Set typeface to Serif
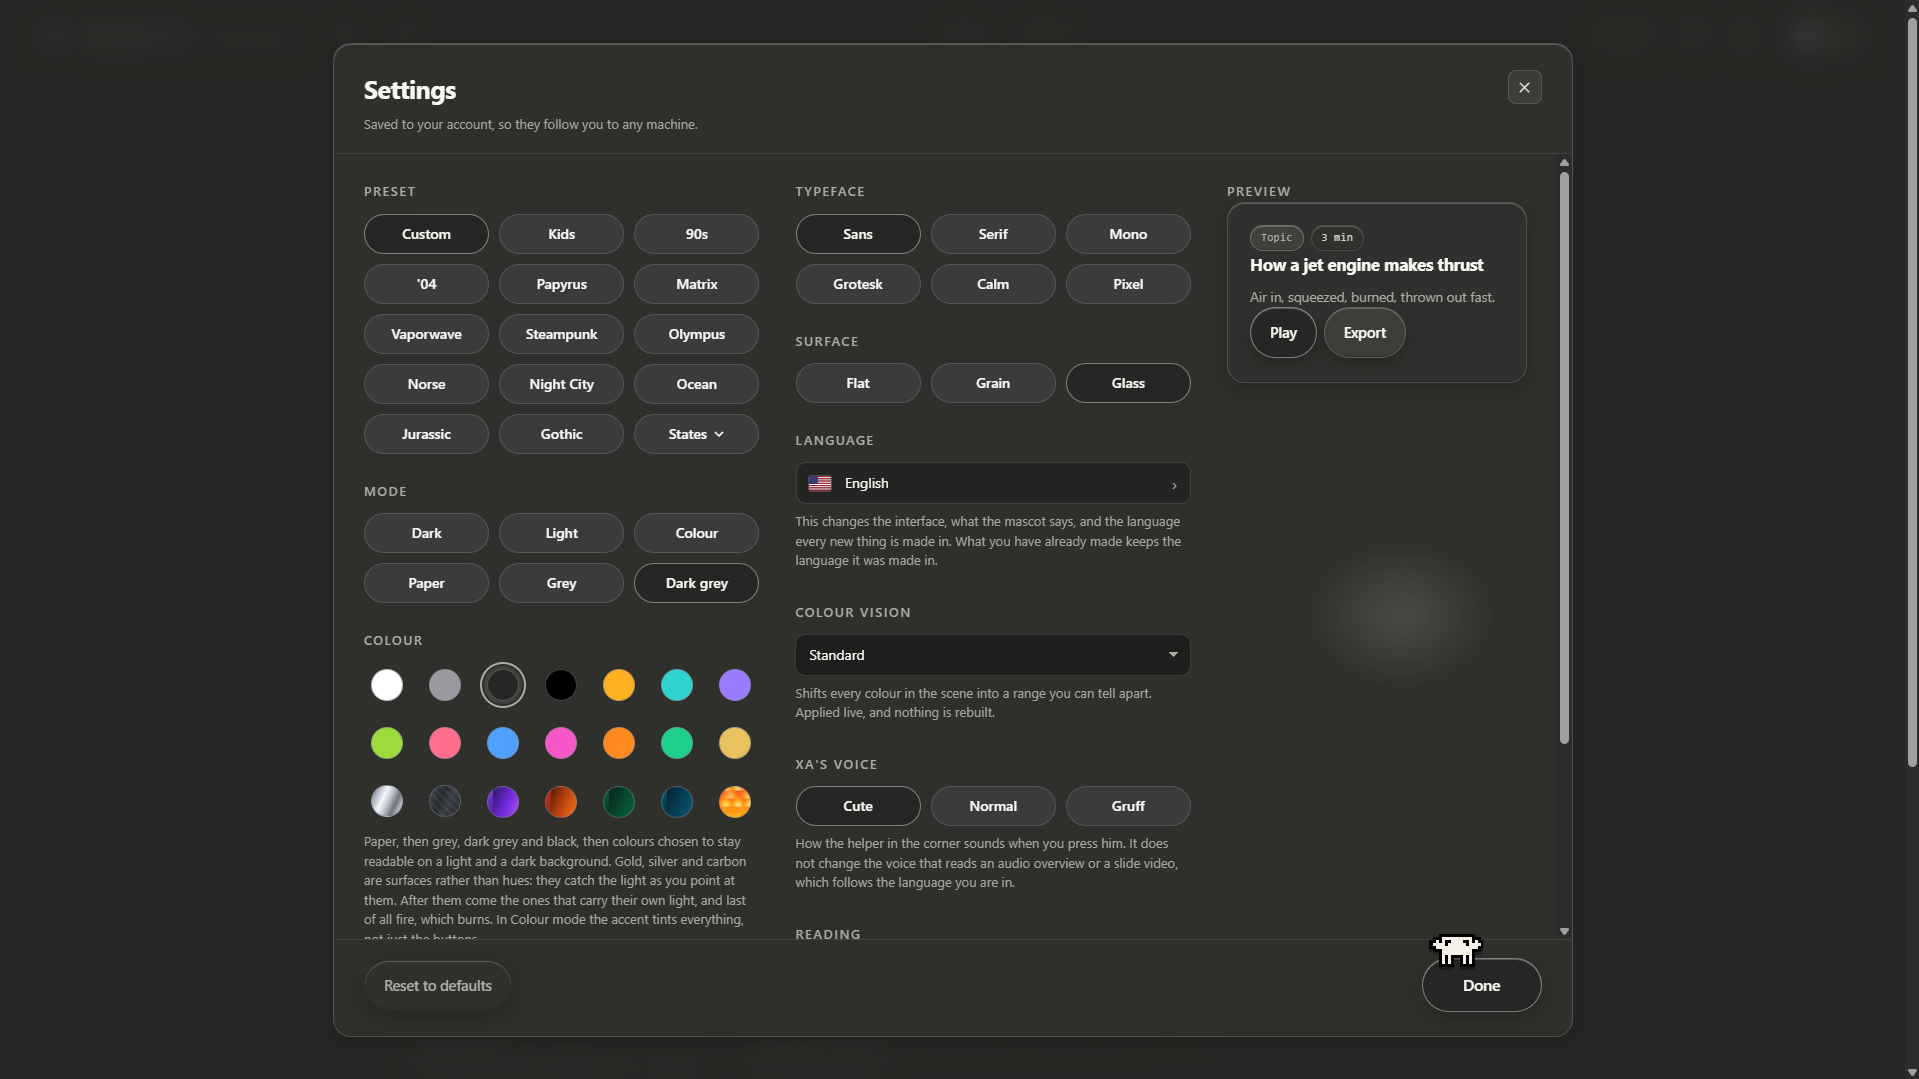 point(992,234)
